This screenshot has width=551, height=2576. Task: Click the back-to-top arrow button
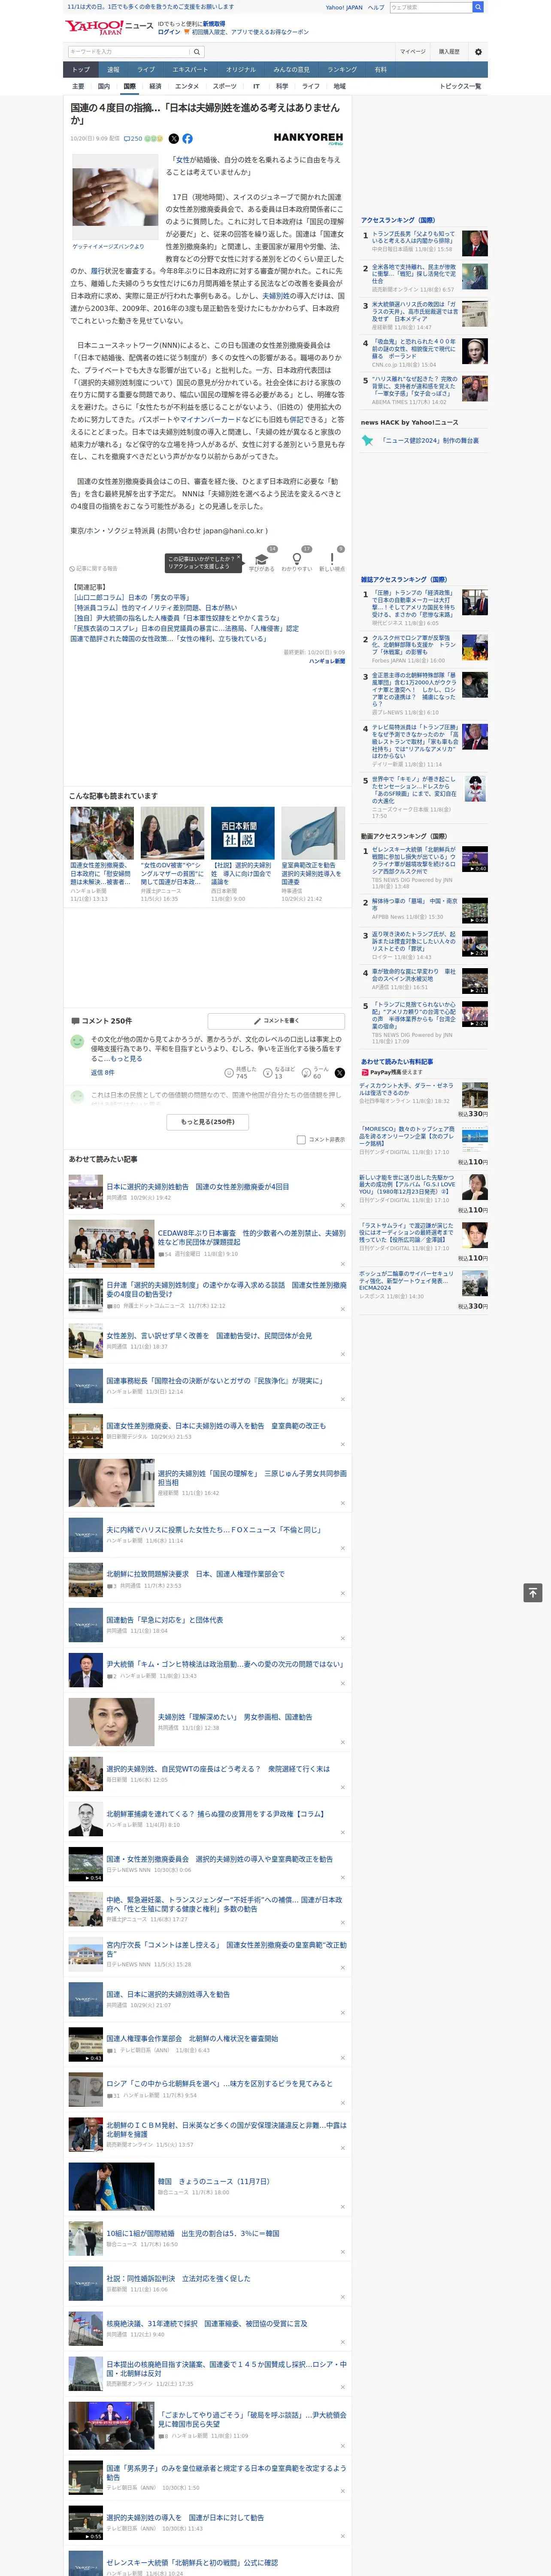coord(533,1593)
